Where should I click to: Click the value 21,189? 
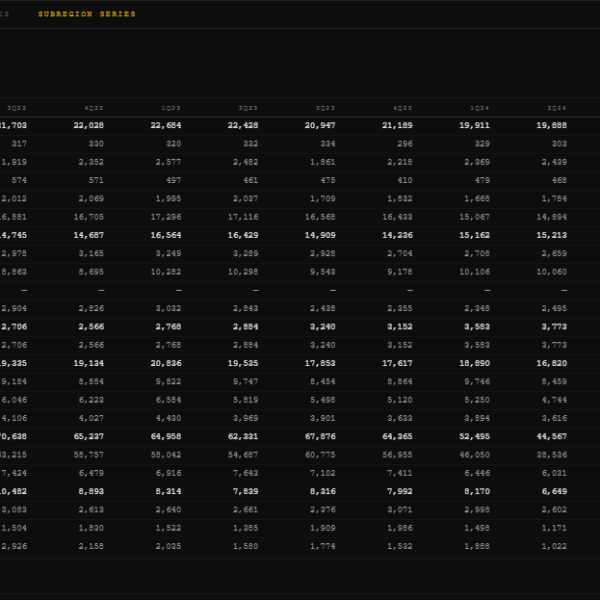coord(397,126)
